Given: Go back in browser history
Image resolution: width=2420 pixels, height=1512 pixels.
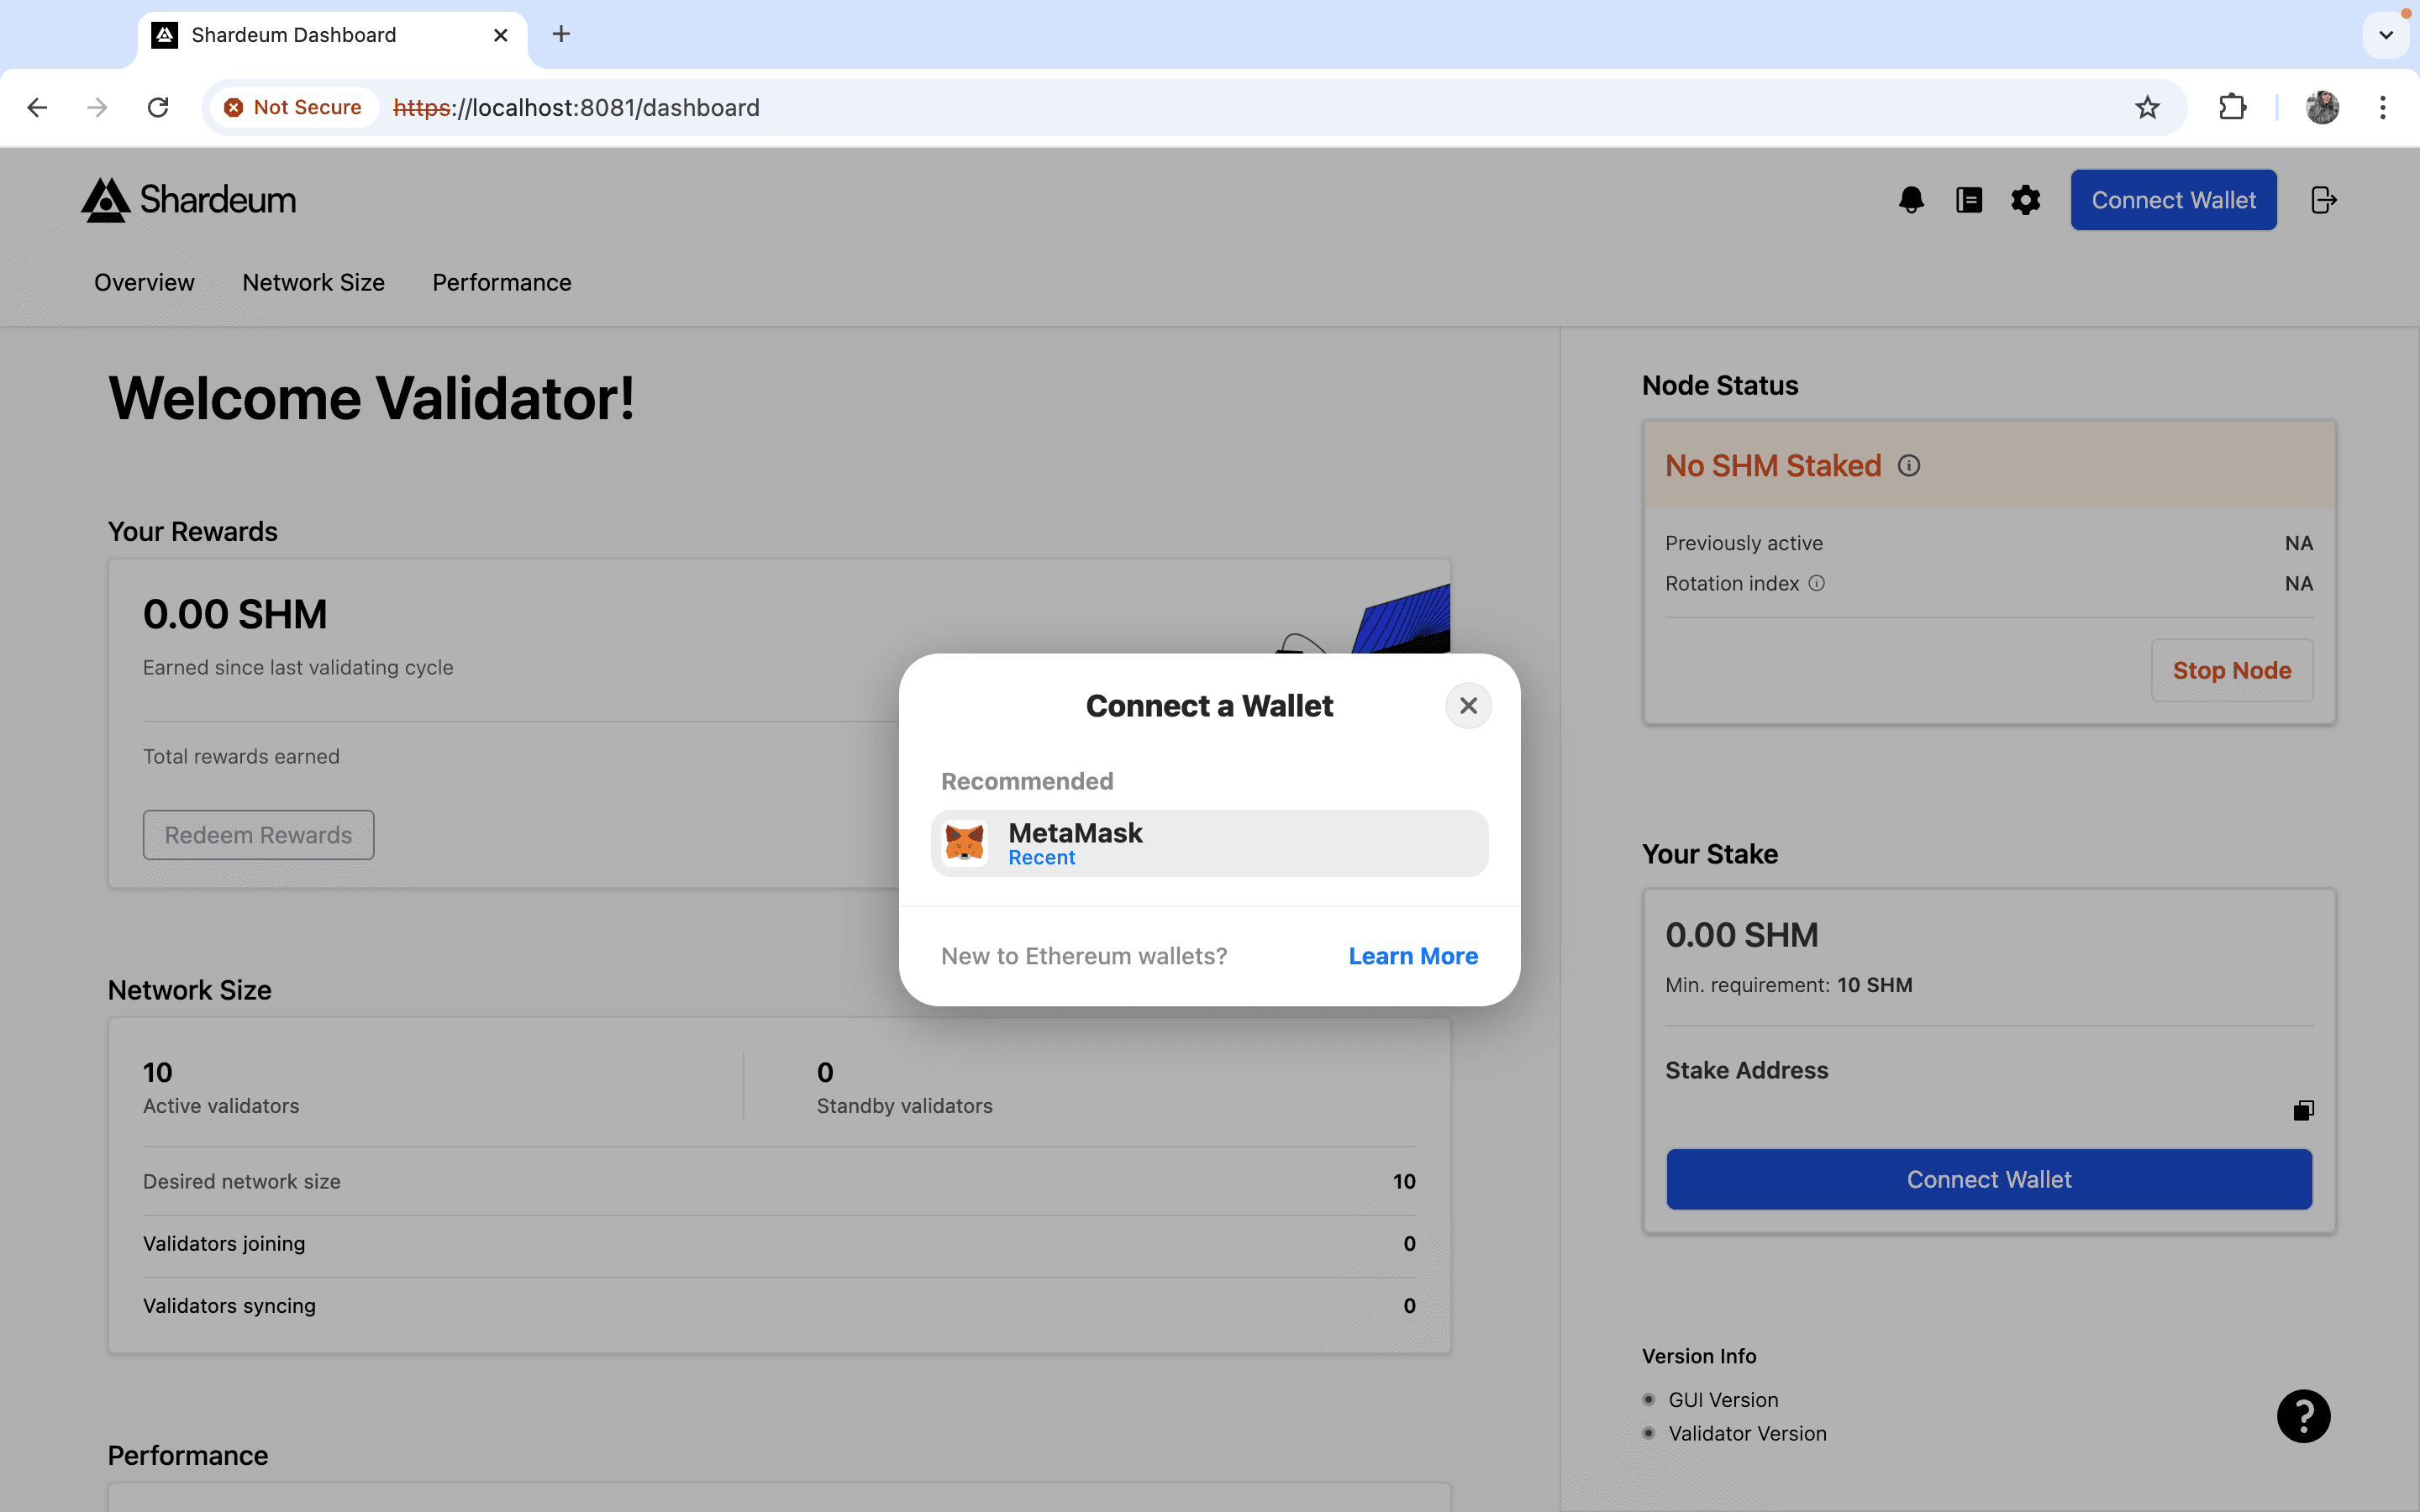Looking at the screenshot, I should [x=37, y=107].
